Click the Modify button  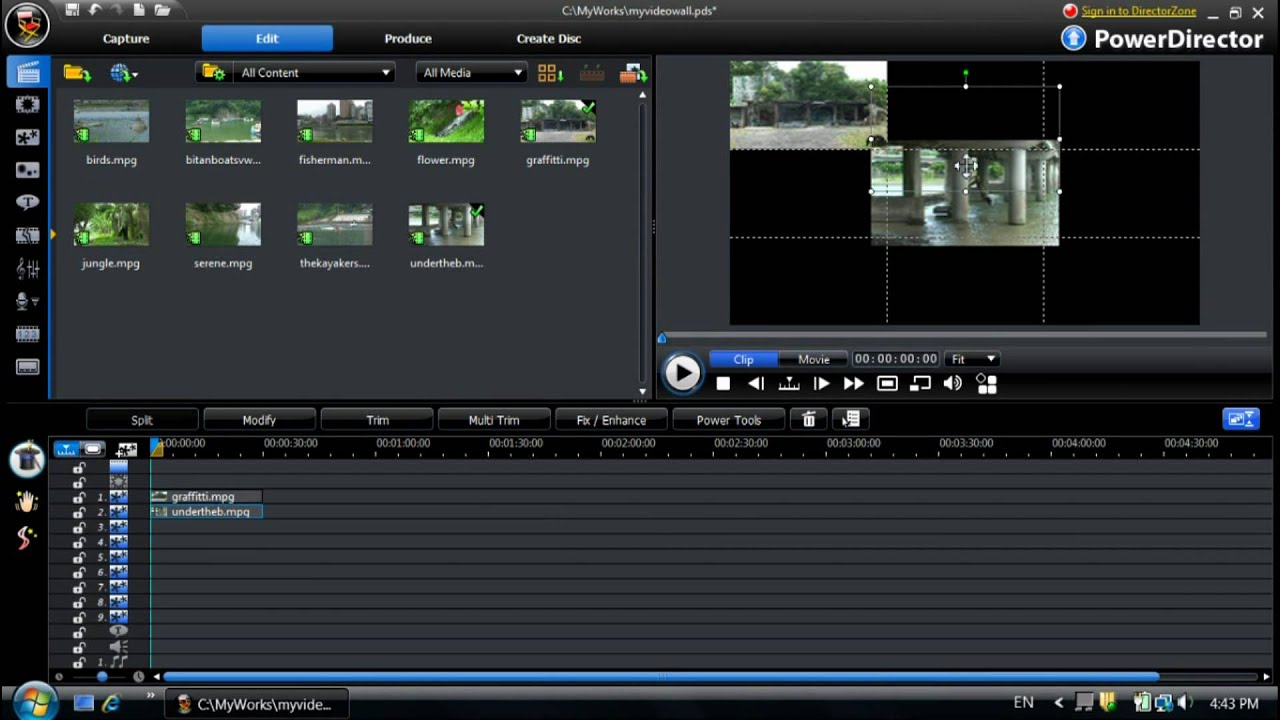[x=259, y=420]
